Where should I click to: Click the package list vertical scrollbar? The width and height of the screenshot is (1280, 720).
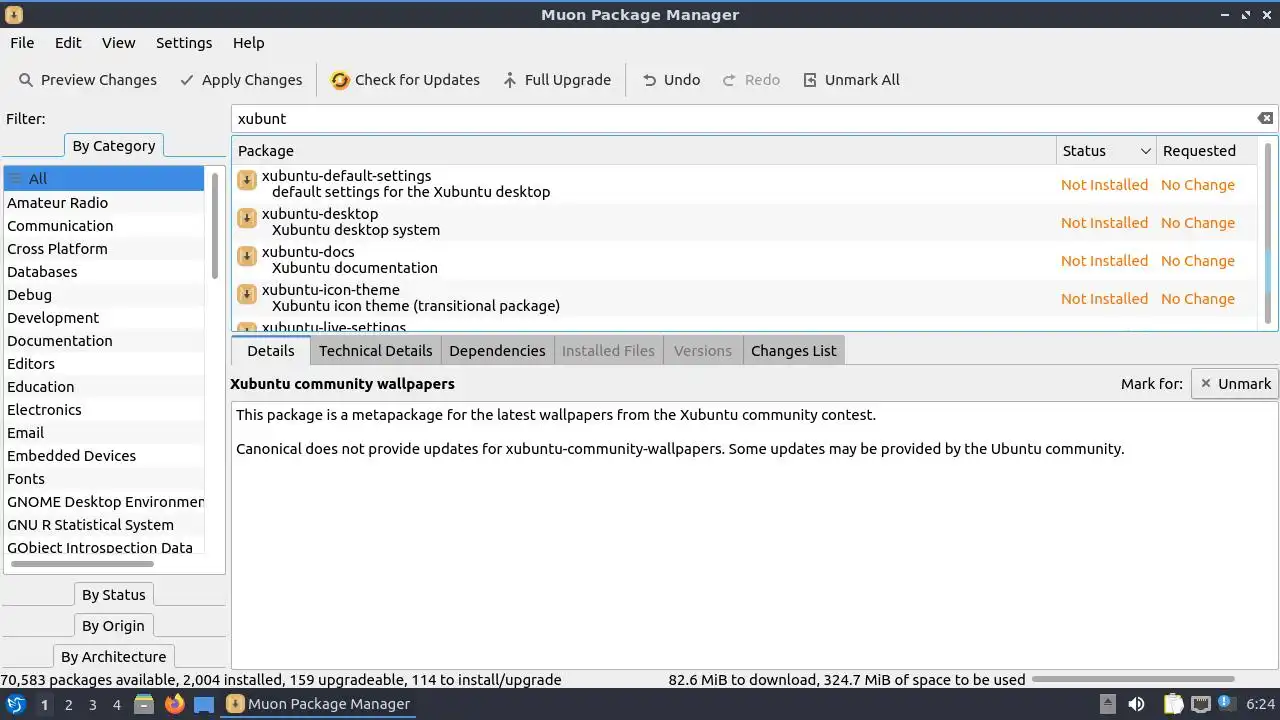[x=1269, y=232]
